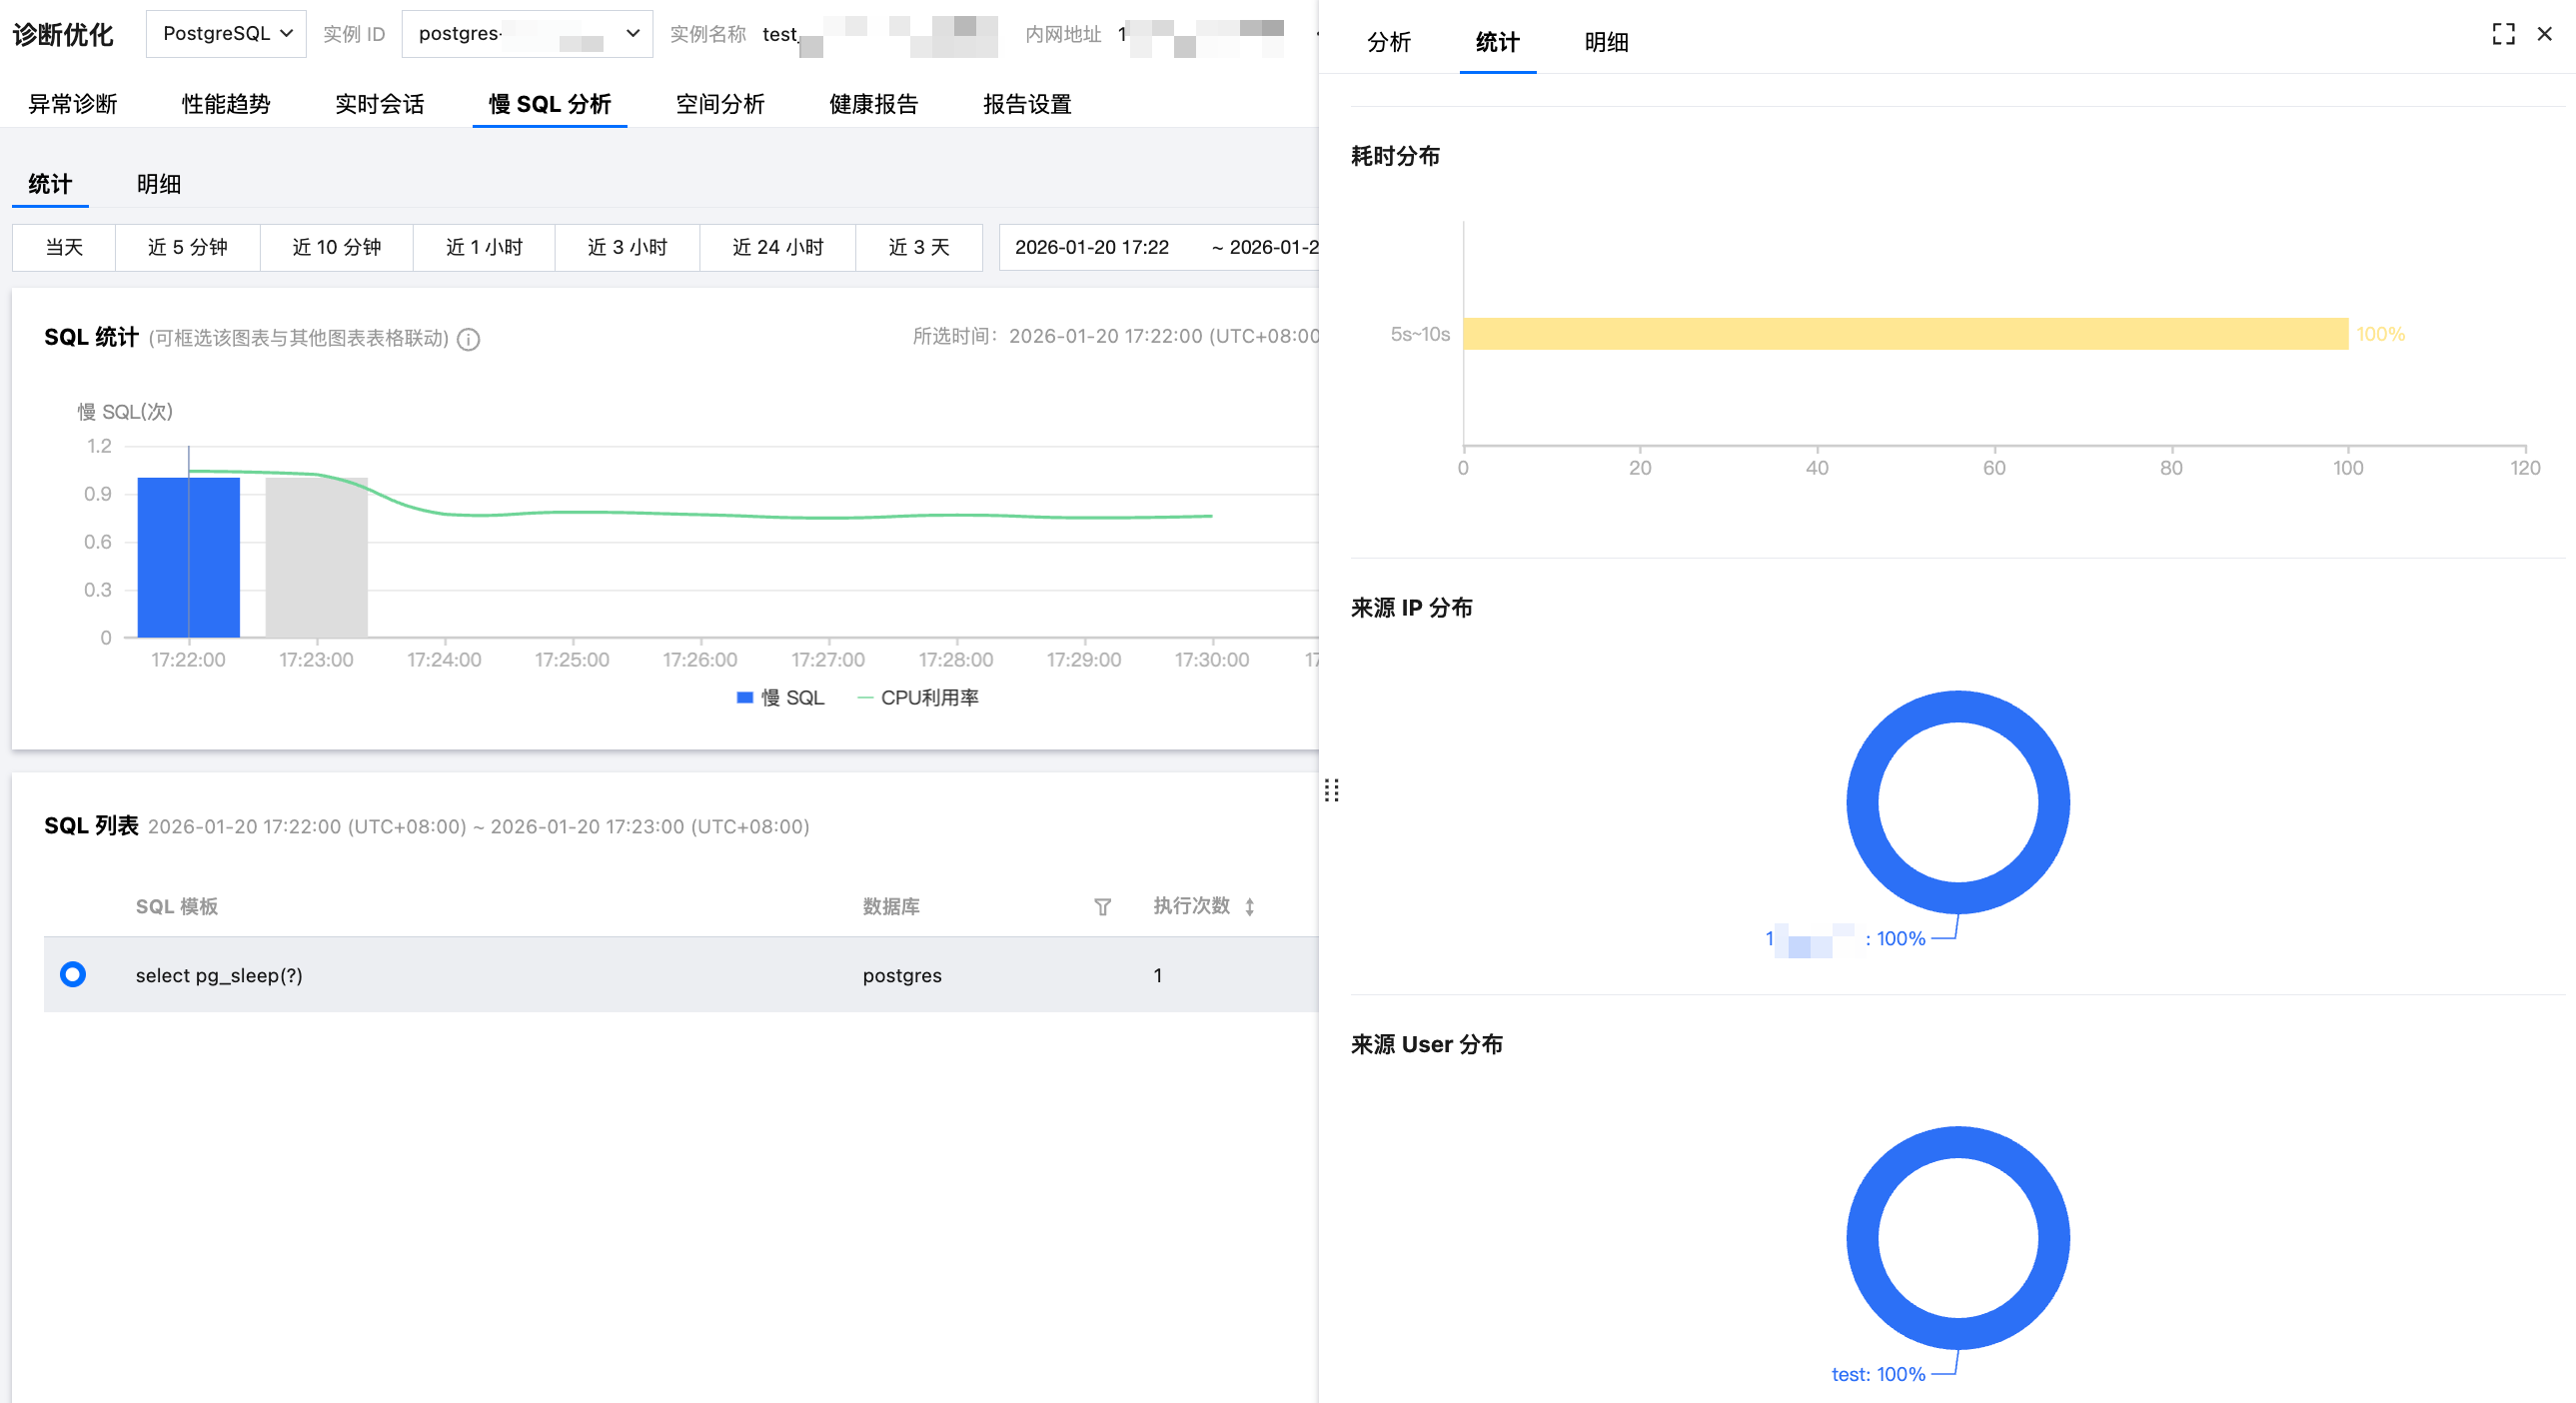Sort by 执行次数 column arrows
This screenshot has width=2576, height=1403.
[x=1249, y=906]
